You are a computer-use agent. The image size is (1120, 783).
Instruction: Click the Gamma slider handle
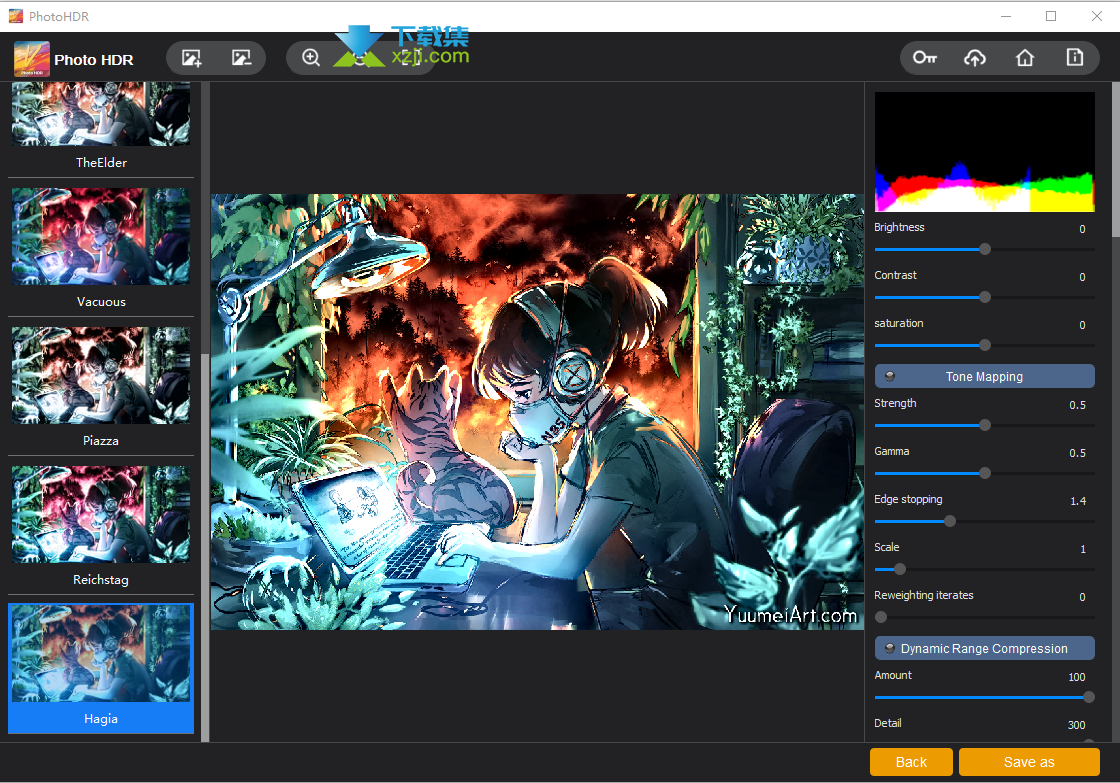tap(985, 473)
